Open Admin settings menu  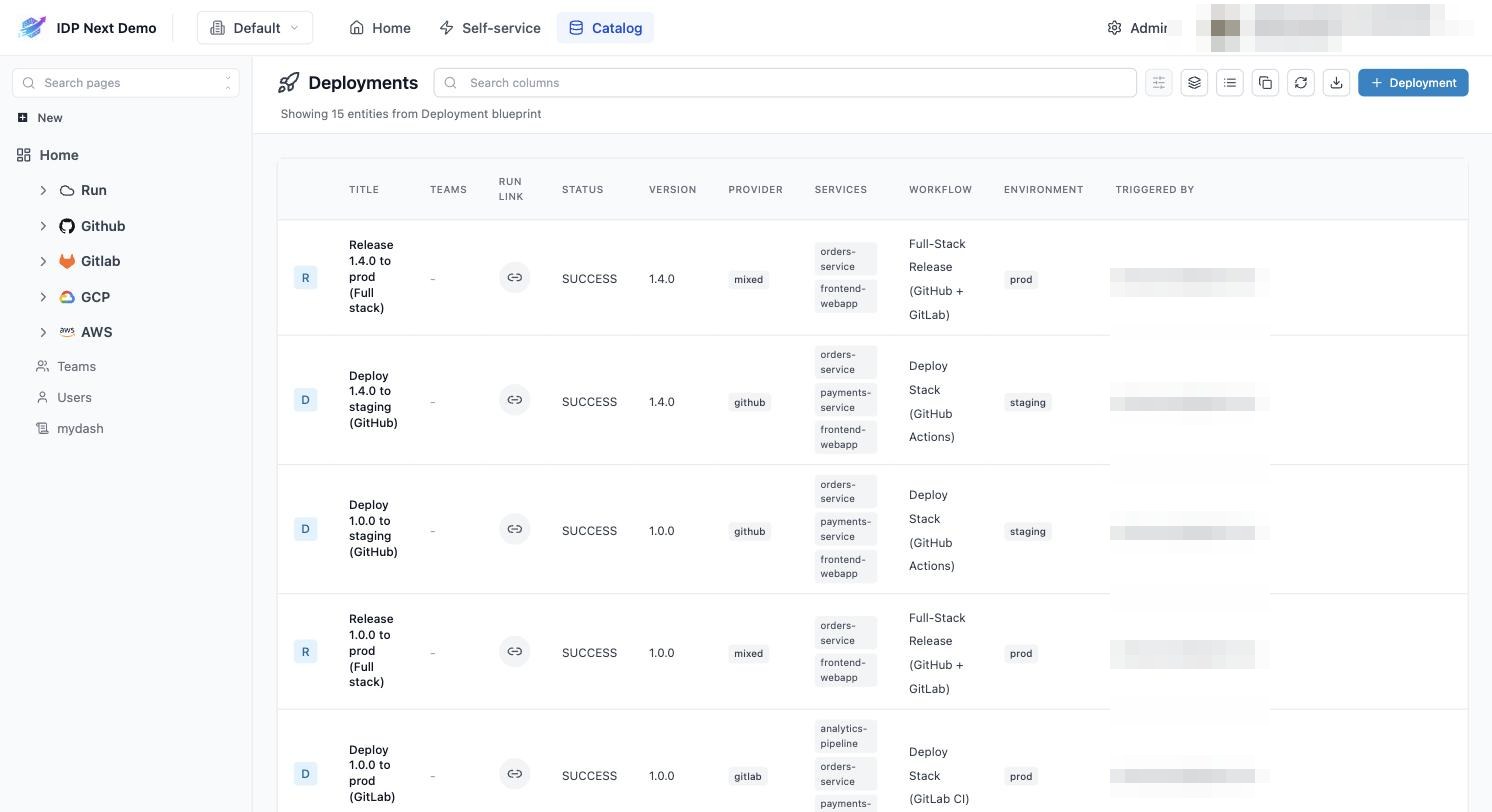[x=1137, y=28]
